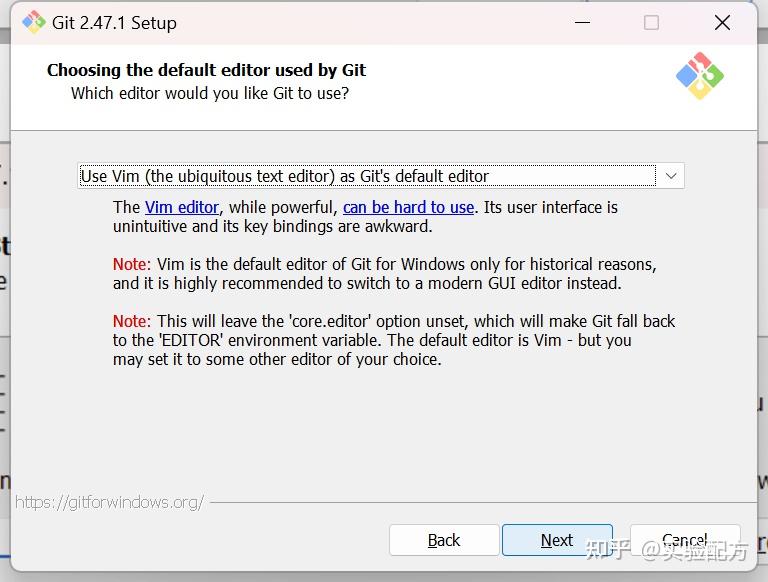Click the greyed-out maximize button

click(651, 23)
